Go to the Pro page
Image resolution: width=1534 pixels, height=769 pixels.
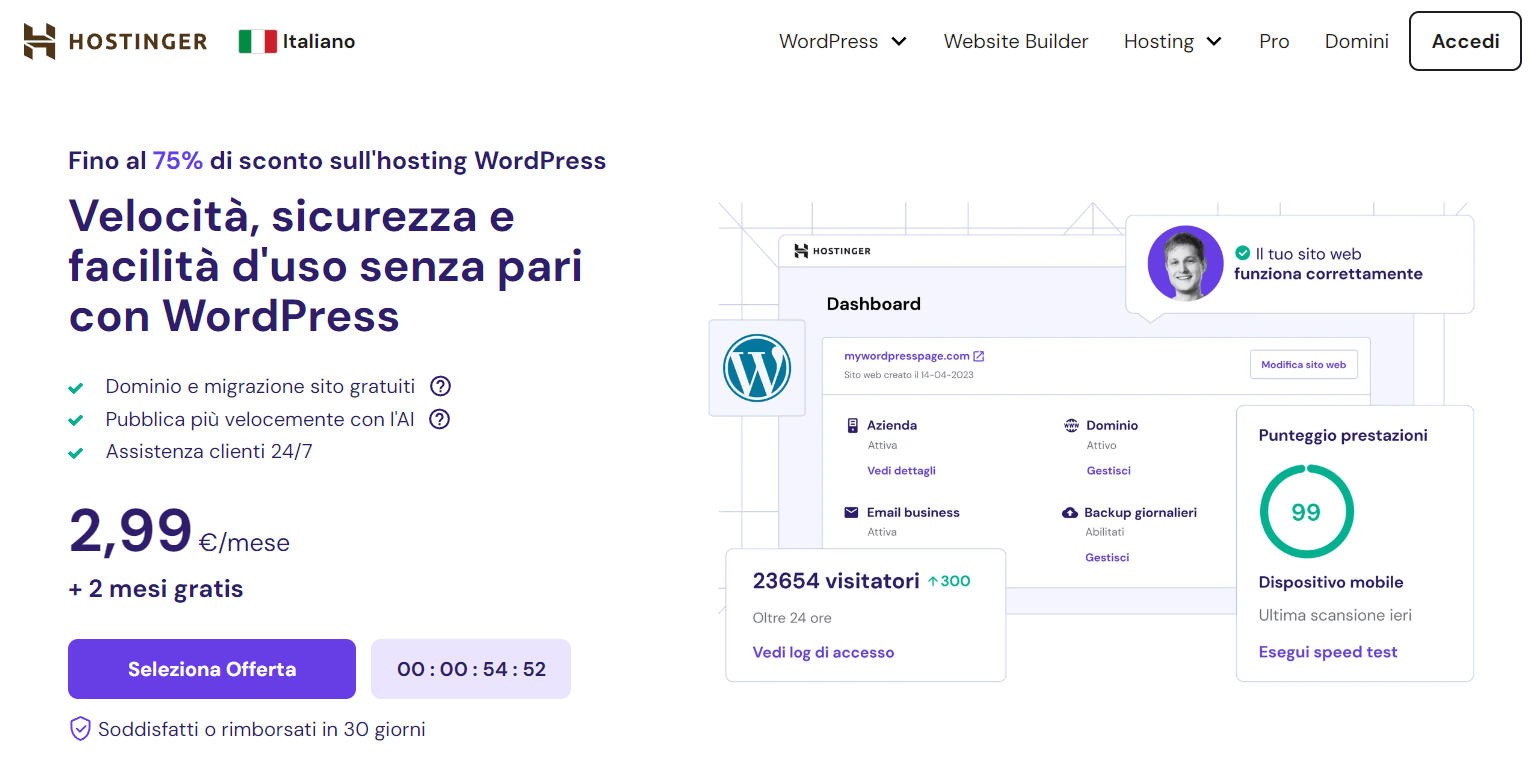point(1274,42)
